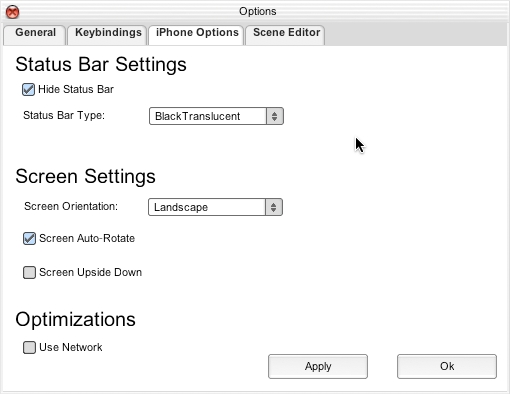Viewport: 510px width, 394px height.
Task: Close the Options dialog with red button
Action: 13,12
